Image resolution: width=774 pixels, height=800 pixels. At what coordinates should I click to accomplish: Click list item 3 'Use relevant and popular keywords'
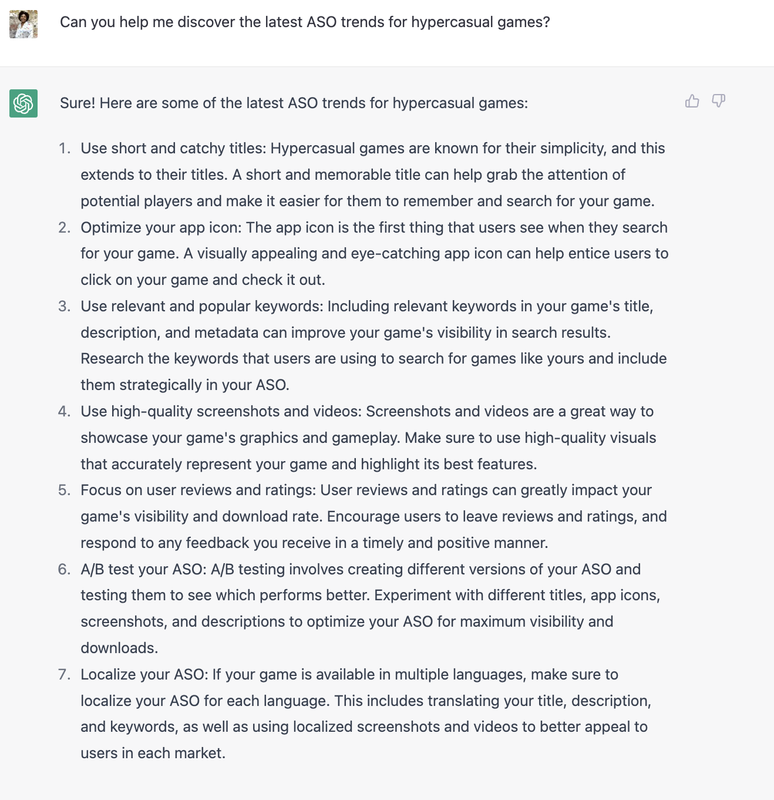[x=374, y=345]
